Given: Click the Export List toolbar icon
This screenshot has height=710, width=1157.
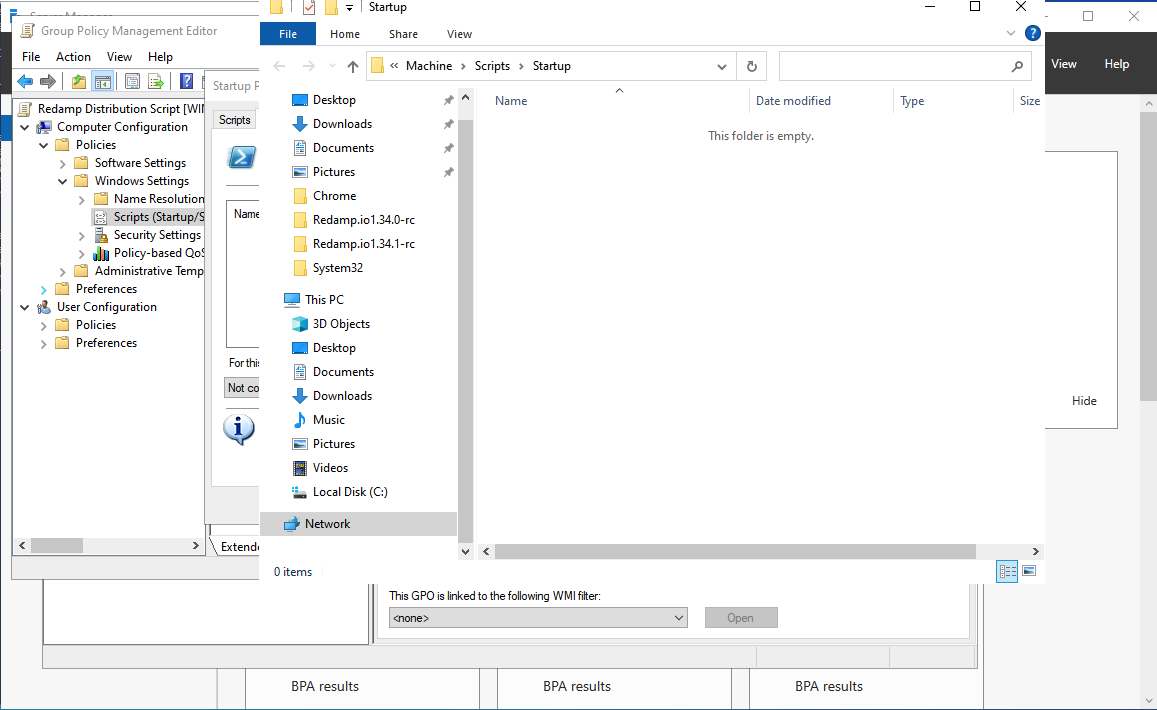Looking at the screenshot, I should point(156,82).
